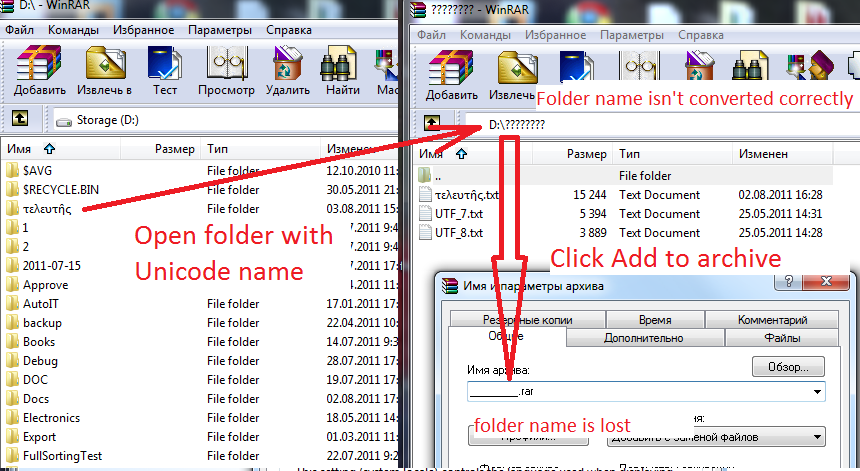Open Команды menu in left WinRAR window

(73, 30)
